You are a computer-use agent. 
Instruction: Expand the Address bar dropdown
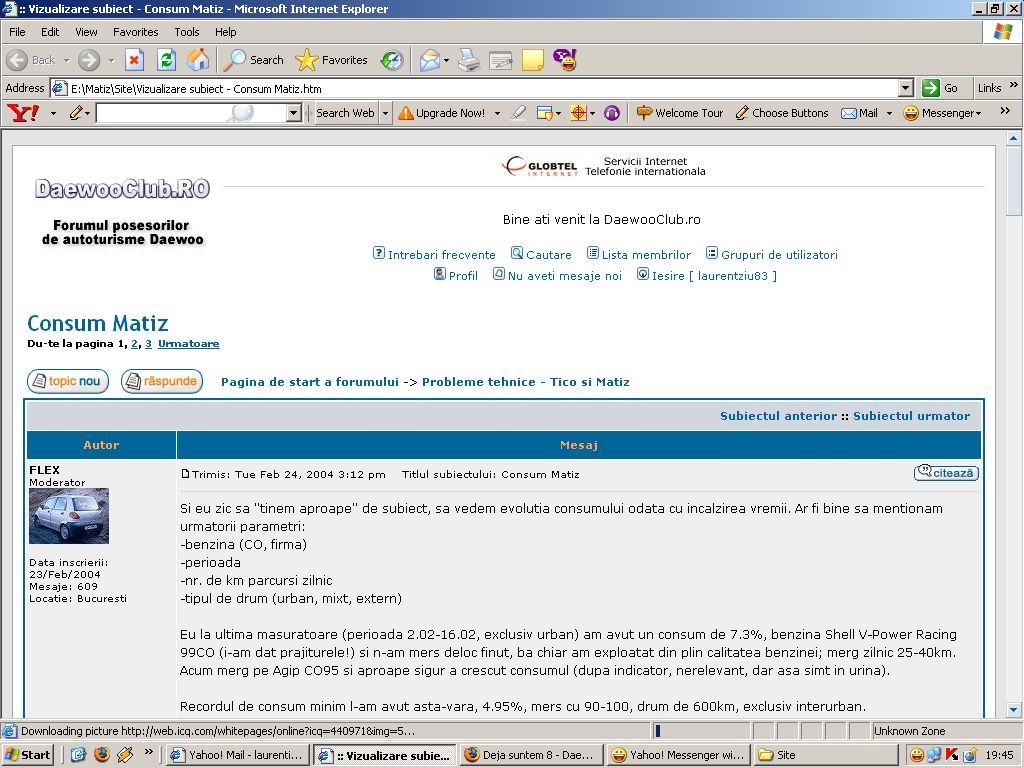(906, 88)
